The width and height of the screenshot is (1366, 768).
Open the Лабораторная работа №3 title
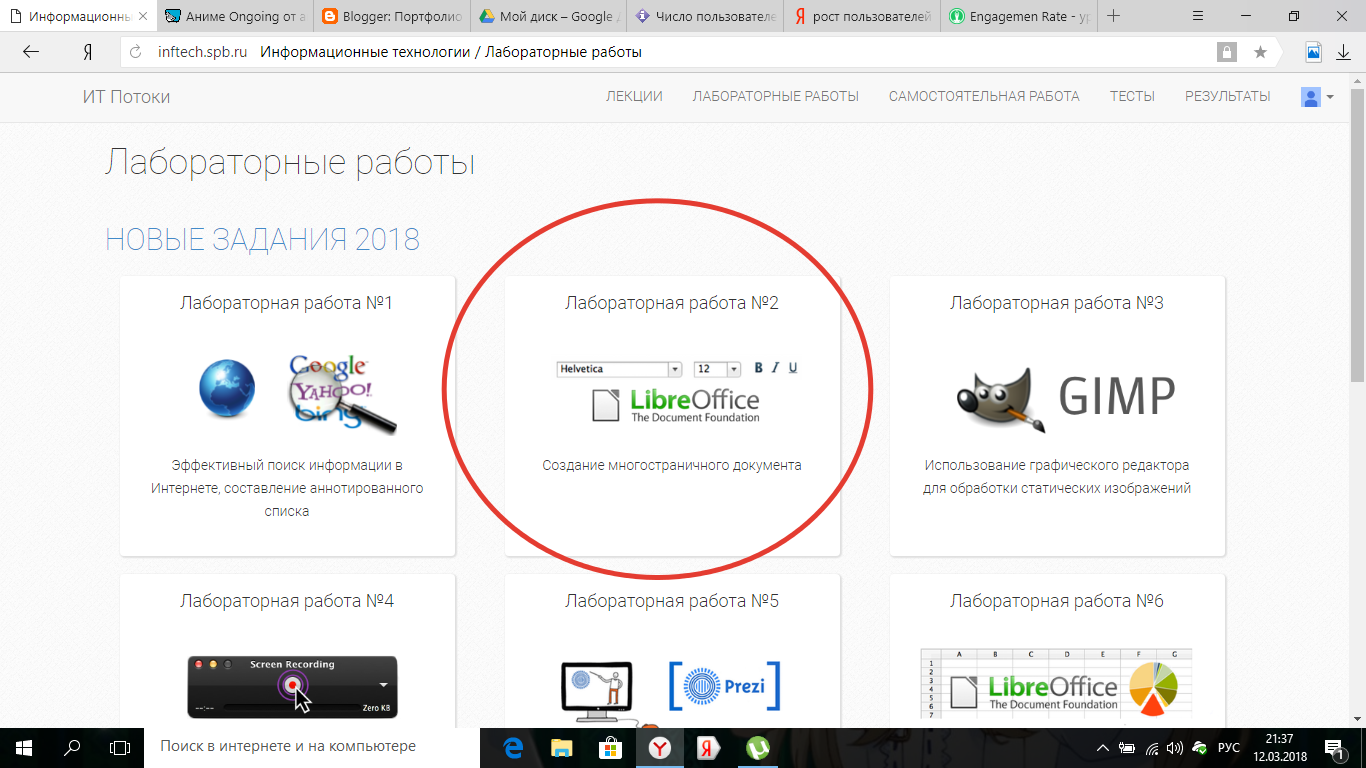click(1057, 302)
